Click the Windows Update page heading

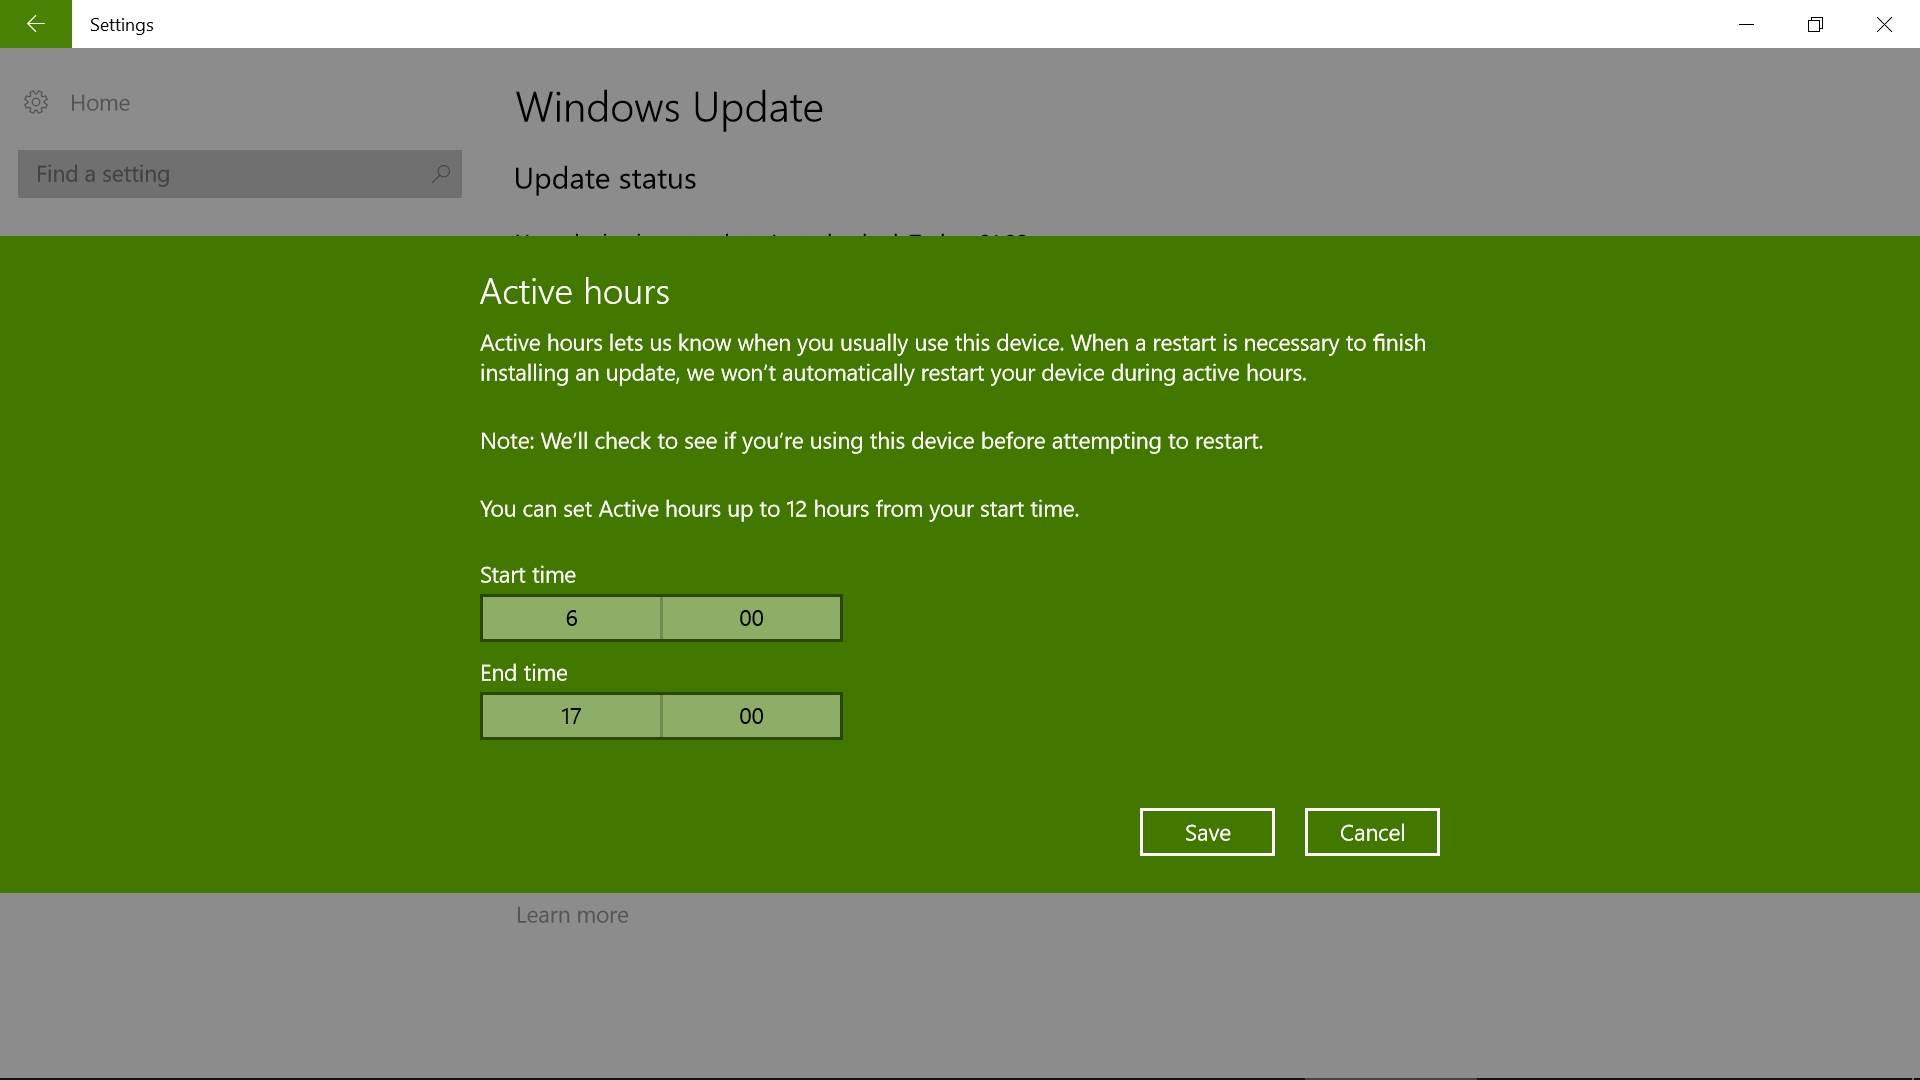(x=668, y=108)
